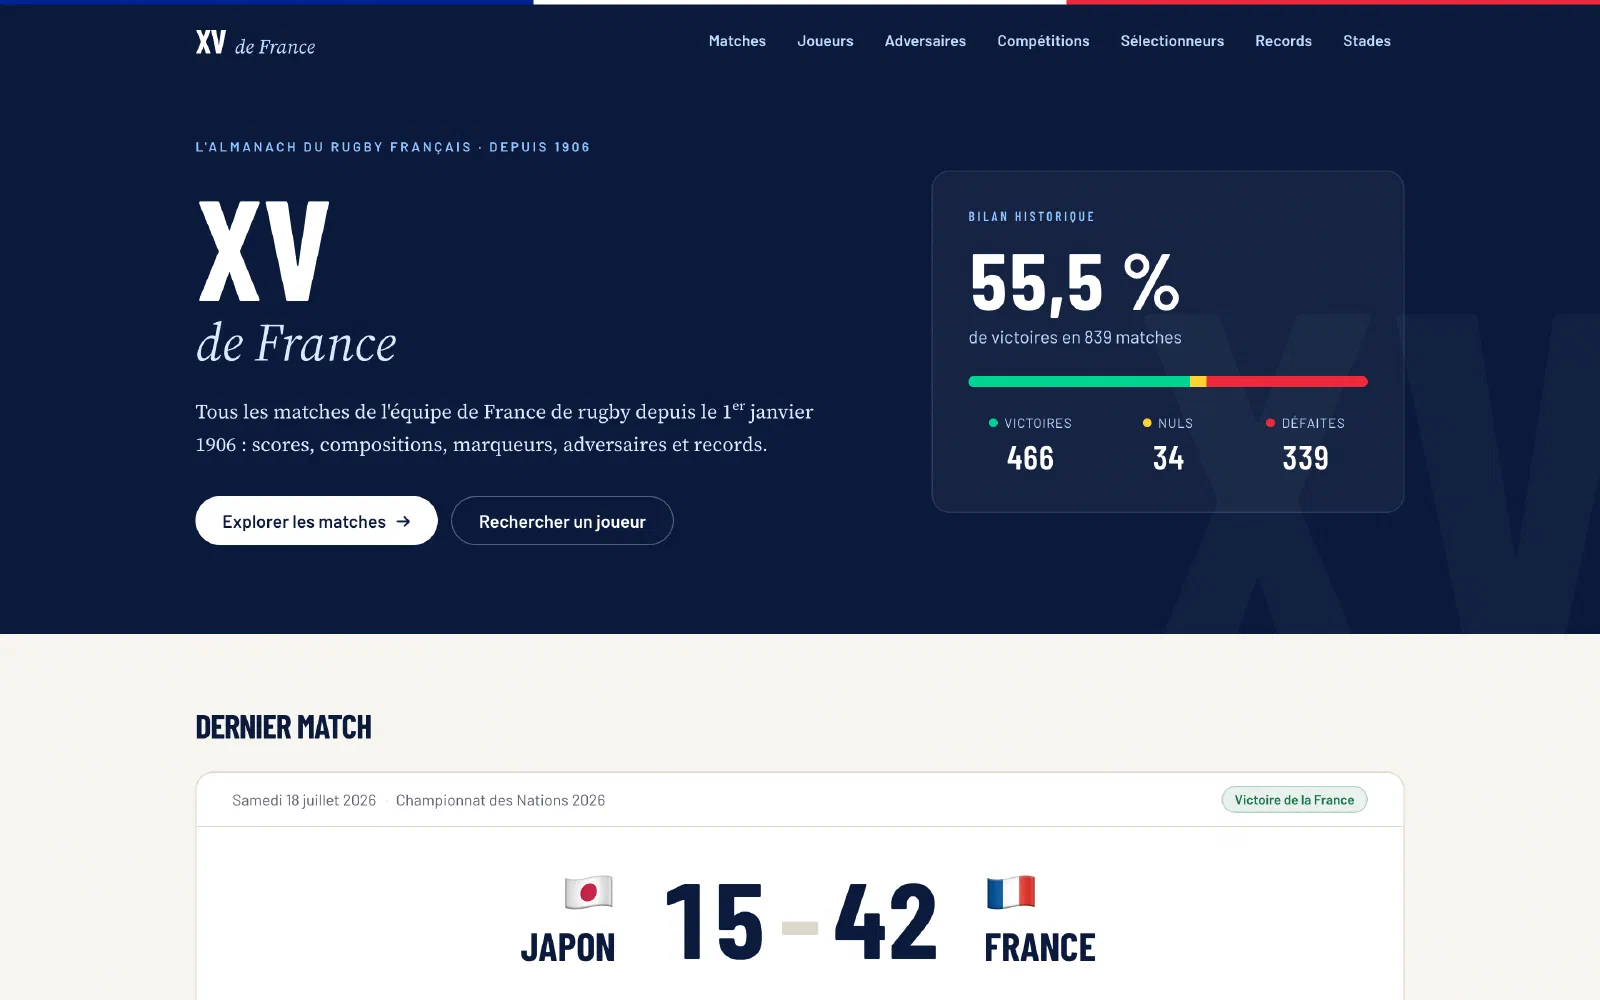Screen dimensions: 1600x1000
Task: Click the FRANCE team name
Action: pyautogui.click(x=1040, y=947)
